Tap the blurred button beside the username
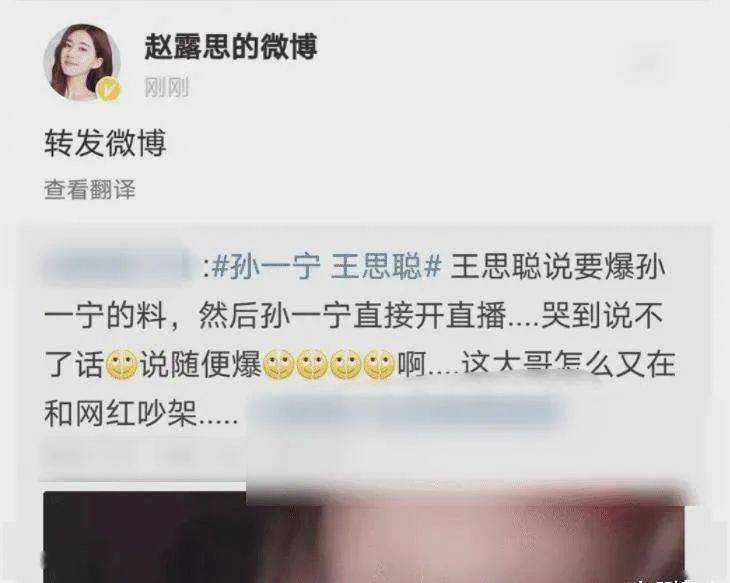Viewport: 730px width, 583px height. pos(646,63)
